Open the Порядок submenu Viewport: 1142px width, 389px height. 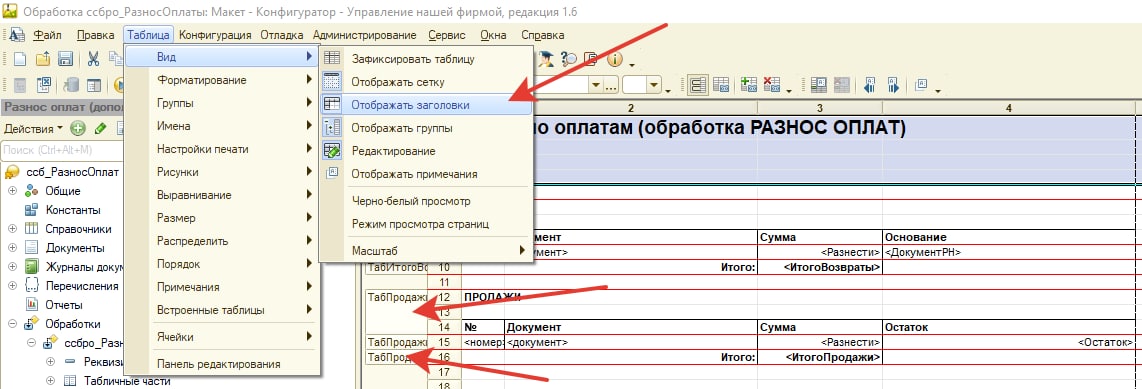click(x=222, y=264)
